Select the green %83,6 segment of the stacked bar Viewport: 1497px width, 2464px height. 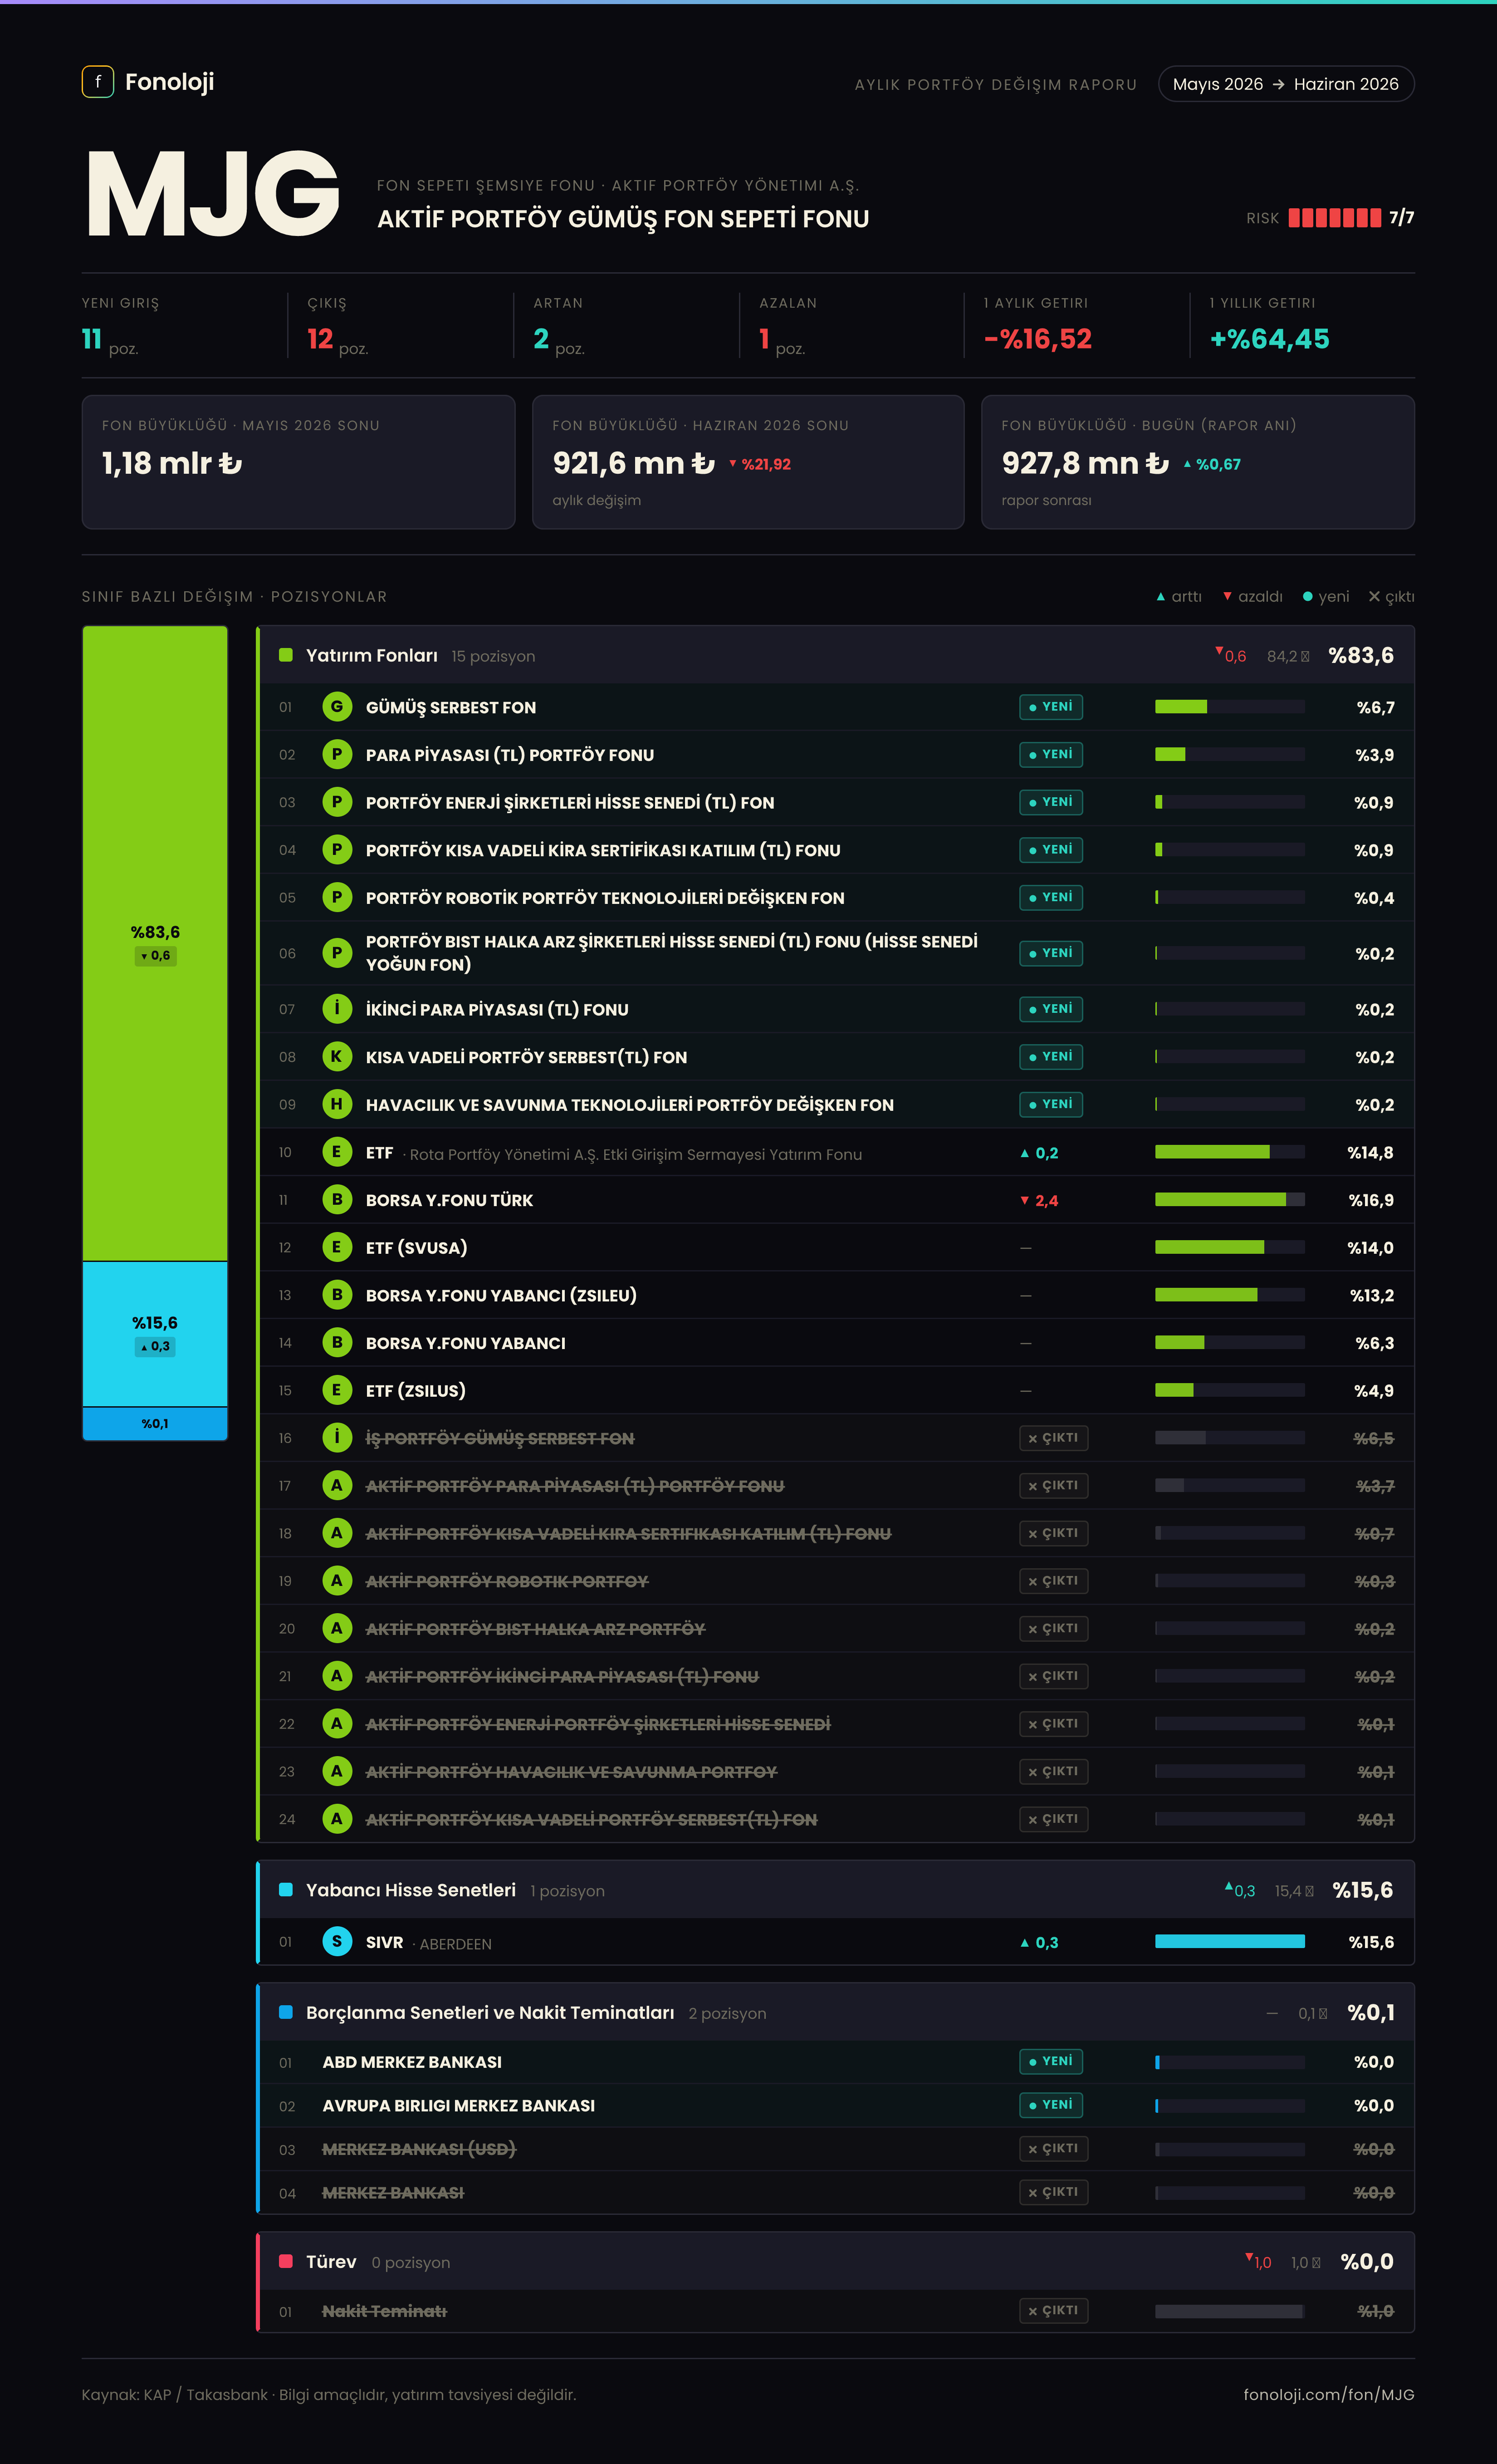(155, 943)
